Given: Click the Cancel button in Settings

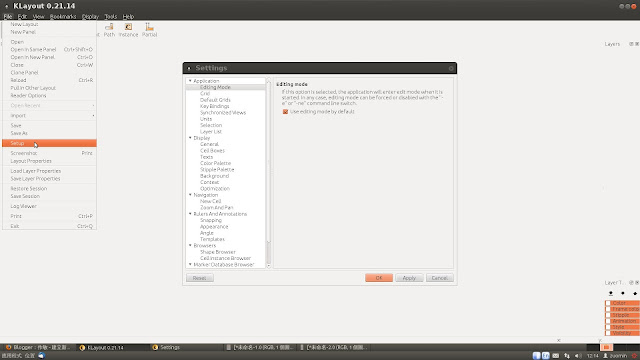Looking at the screenshot, I should coord(440,278).
